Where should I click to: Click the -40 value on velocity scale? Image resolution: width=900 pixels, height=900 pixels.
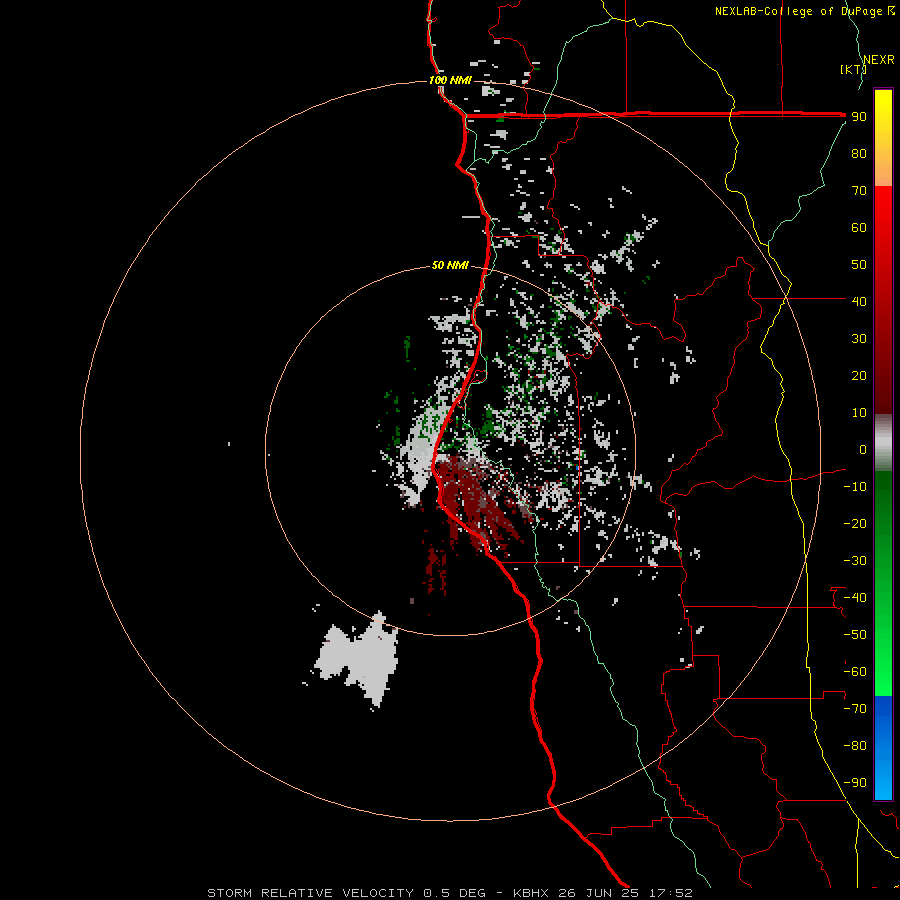pyautogui.click(x=855, y=598)
